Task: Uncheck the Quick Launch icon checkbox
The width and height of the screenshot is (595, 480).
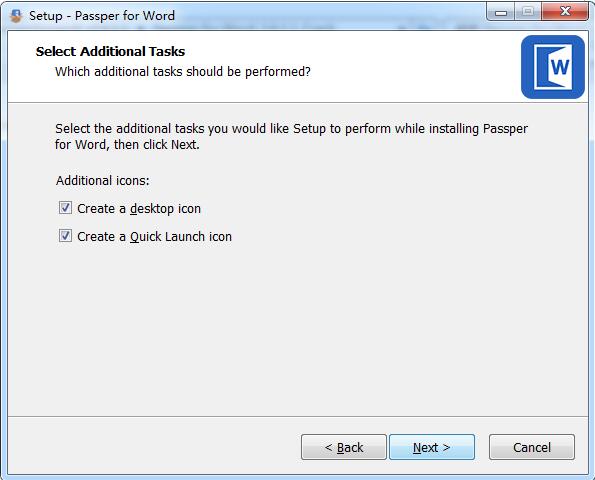Action: click(x=65, y=236)
